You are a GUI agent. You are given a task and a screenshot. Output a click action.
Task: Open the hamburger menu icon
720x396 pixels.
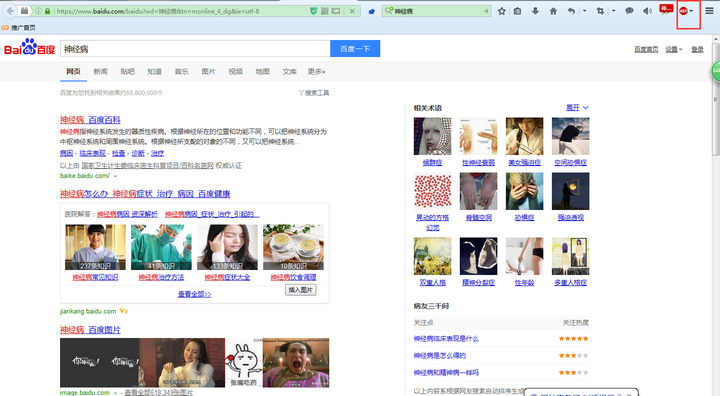pyautogui.click(x=709, y=11)
